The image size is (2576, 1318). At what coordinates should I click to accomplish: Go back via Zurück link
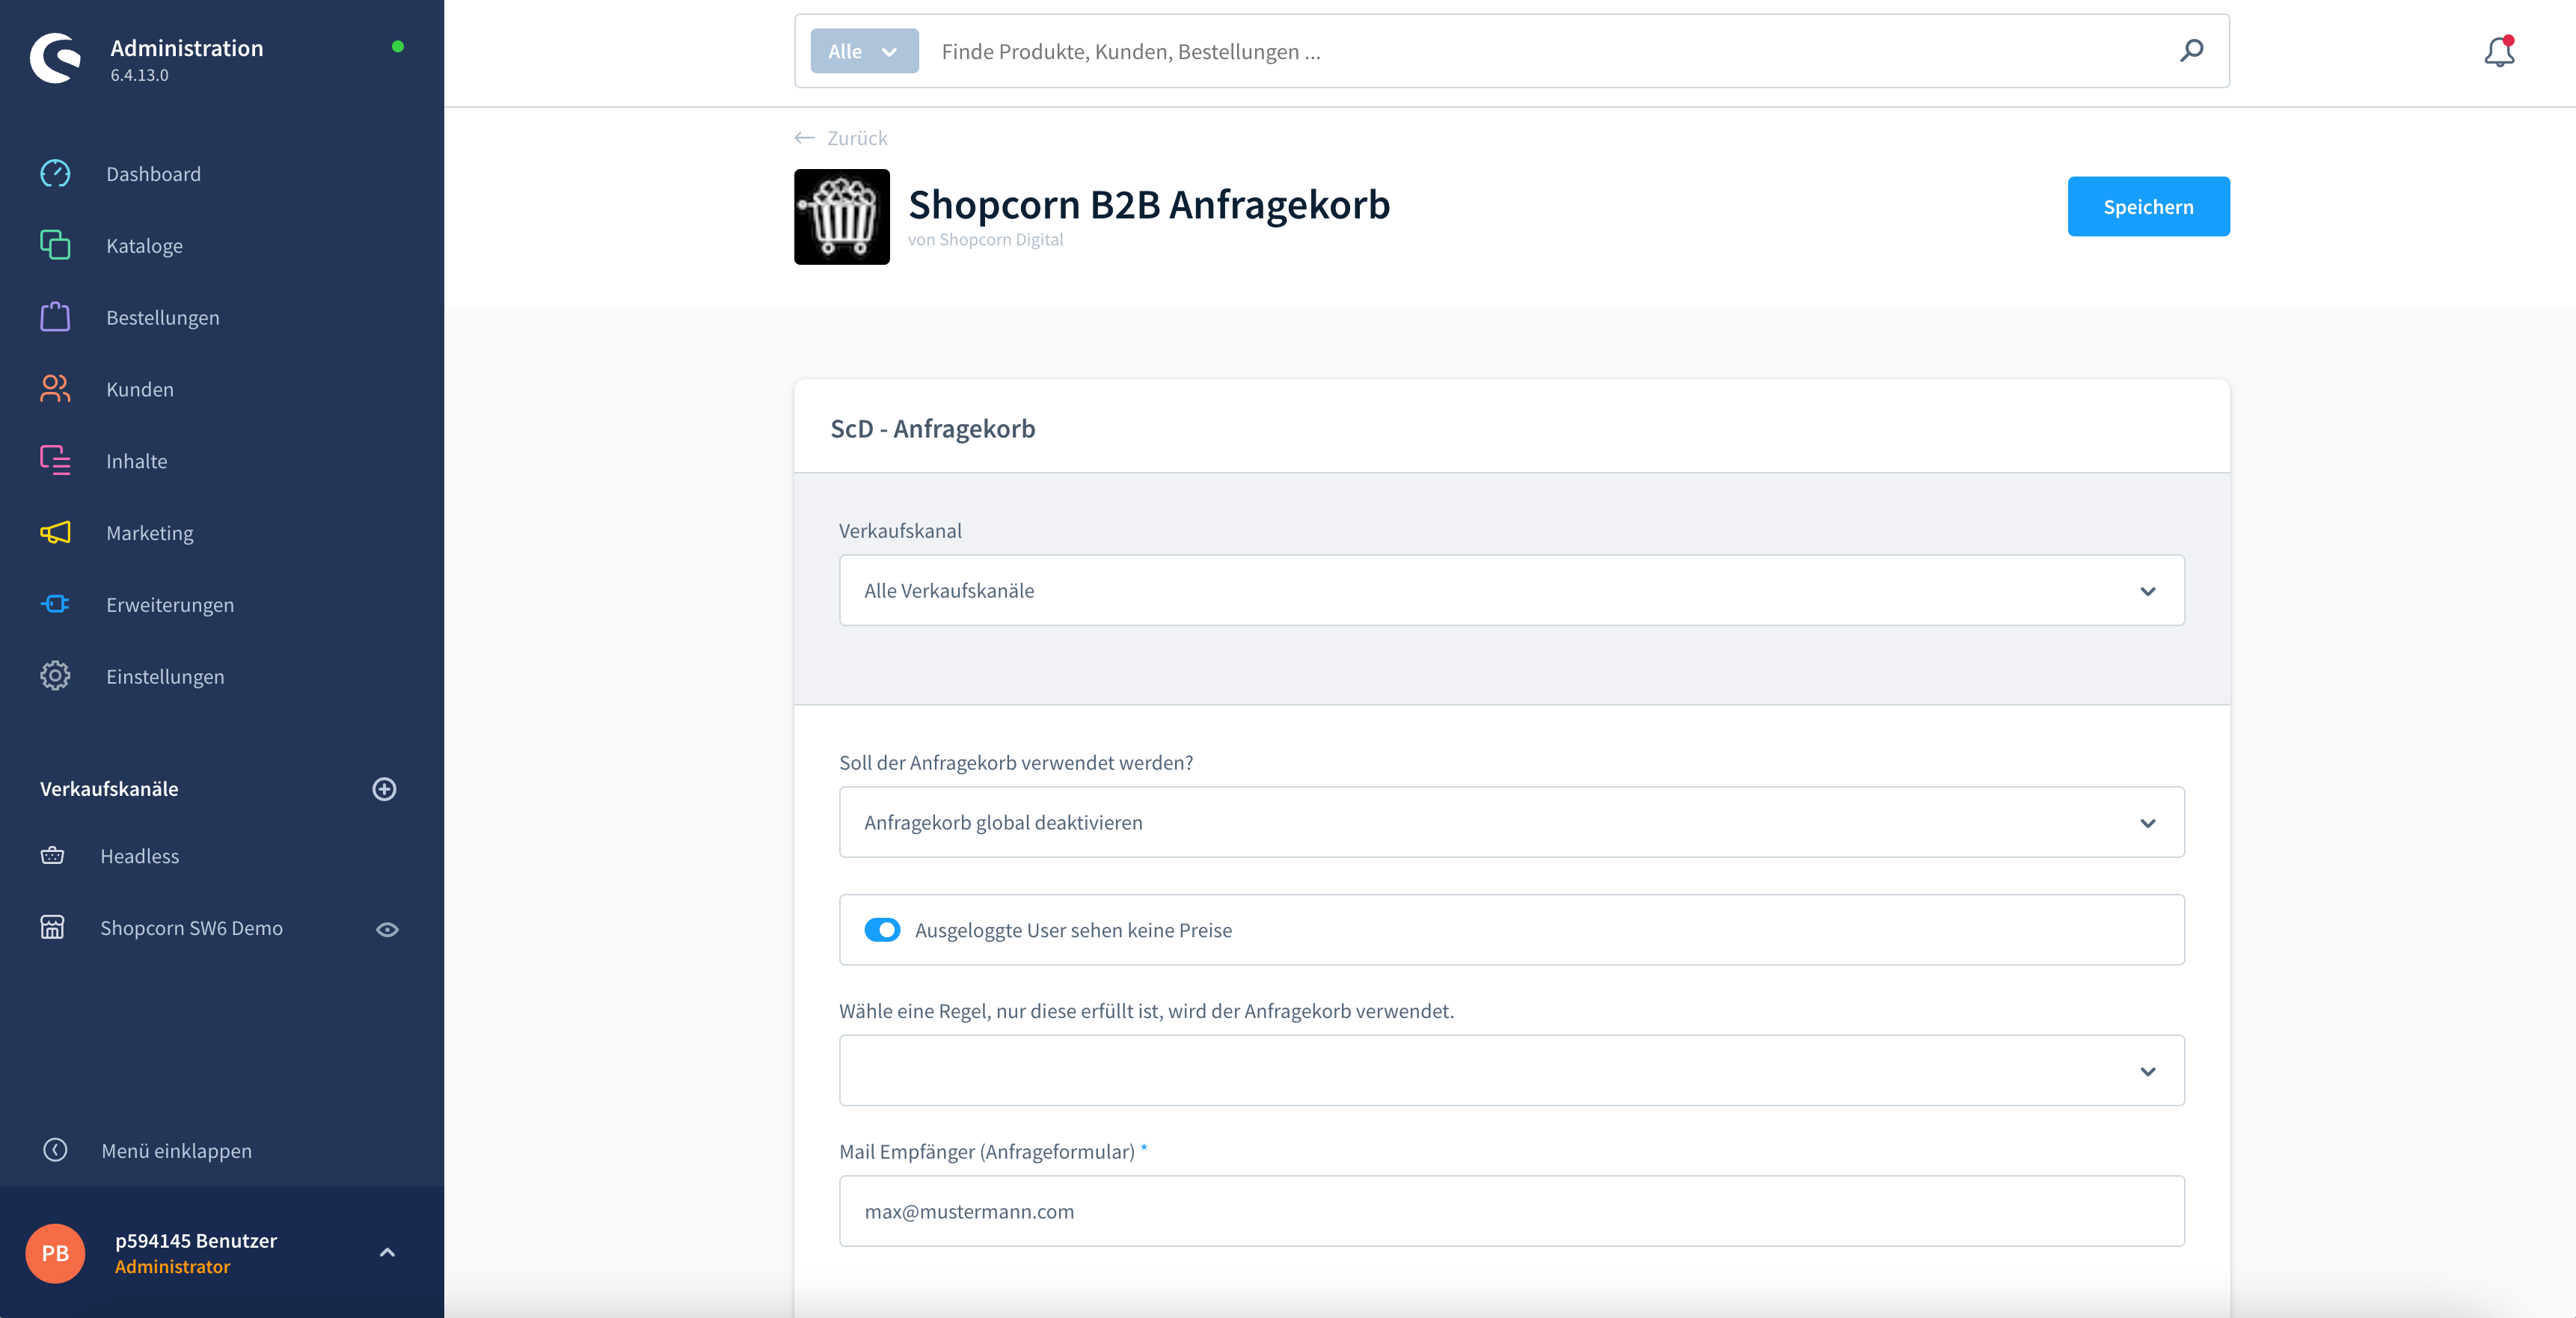[x=857, y=138]
